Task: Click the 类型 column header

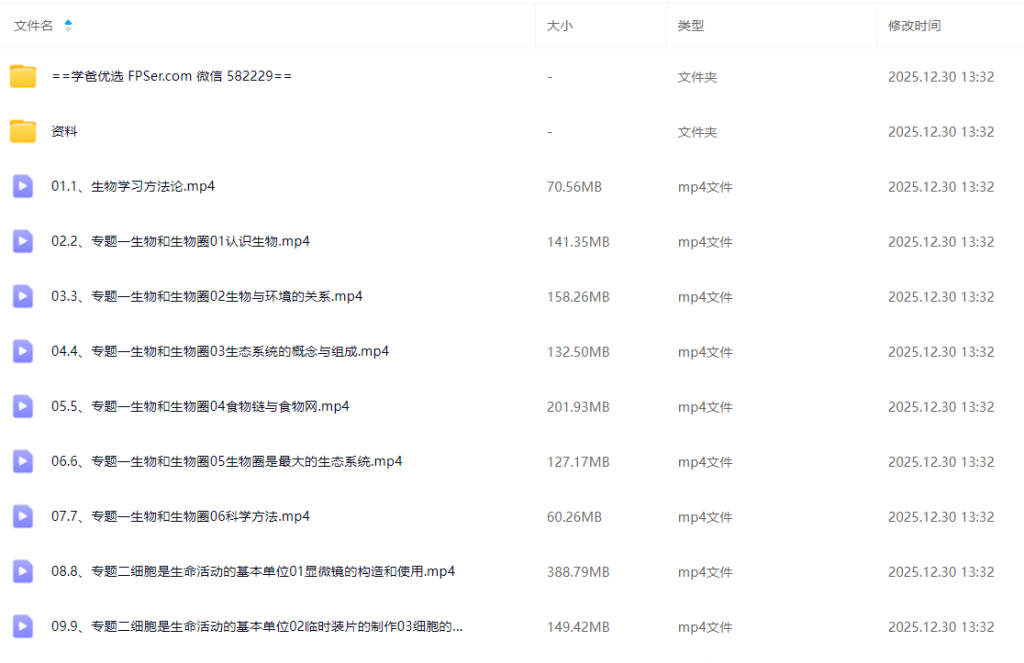Action: coord(691,26)
